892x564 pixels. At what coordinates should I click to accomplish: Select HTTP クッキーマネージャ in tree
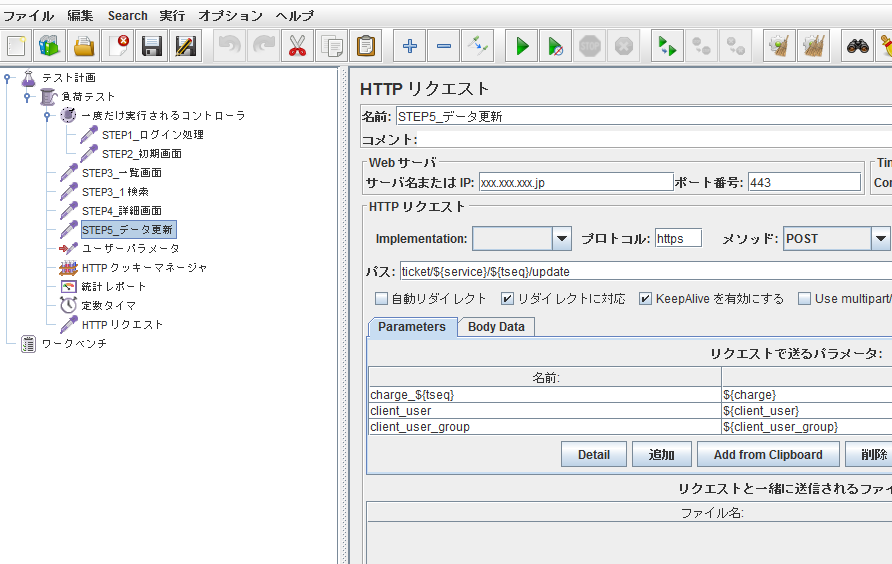coord(144,268)
